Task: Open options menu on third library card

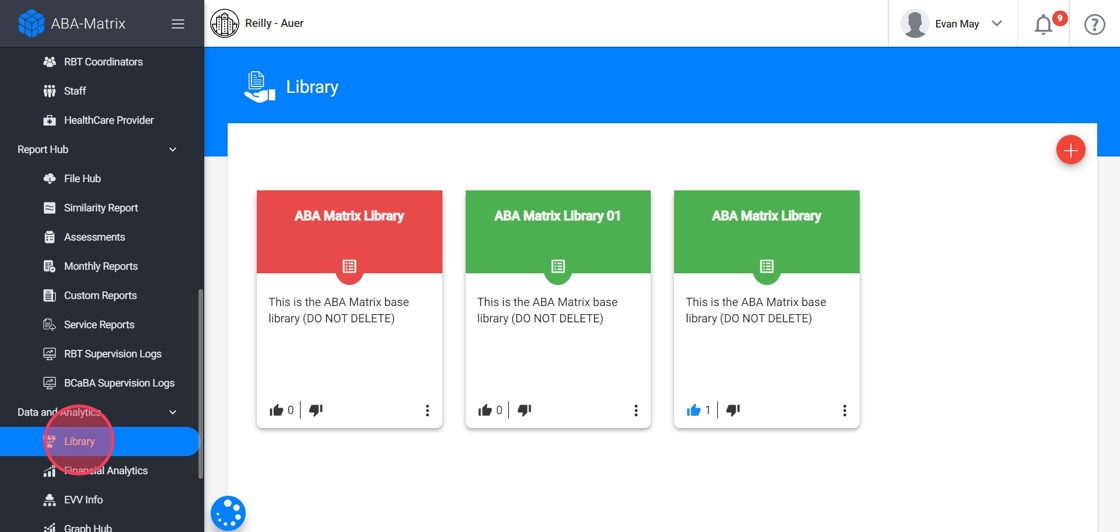Action: pyautogui.click(x=844, y=411)
